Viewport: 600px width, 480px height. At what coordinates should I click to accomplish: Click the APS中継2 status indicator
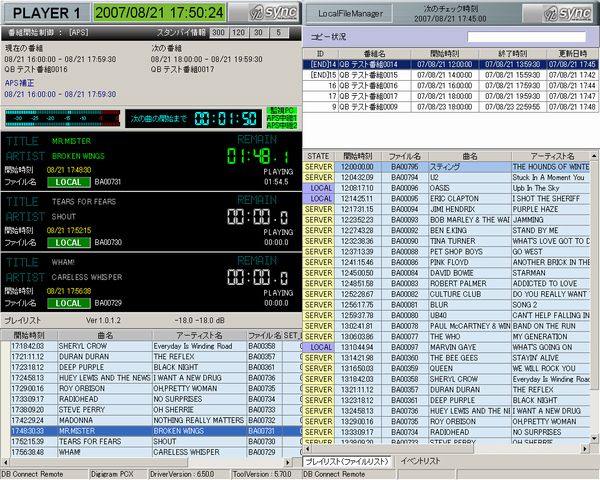tap(281, 126)
